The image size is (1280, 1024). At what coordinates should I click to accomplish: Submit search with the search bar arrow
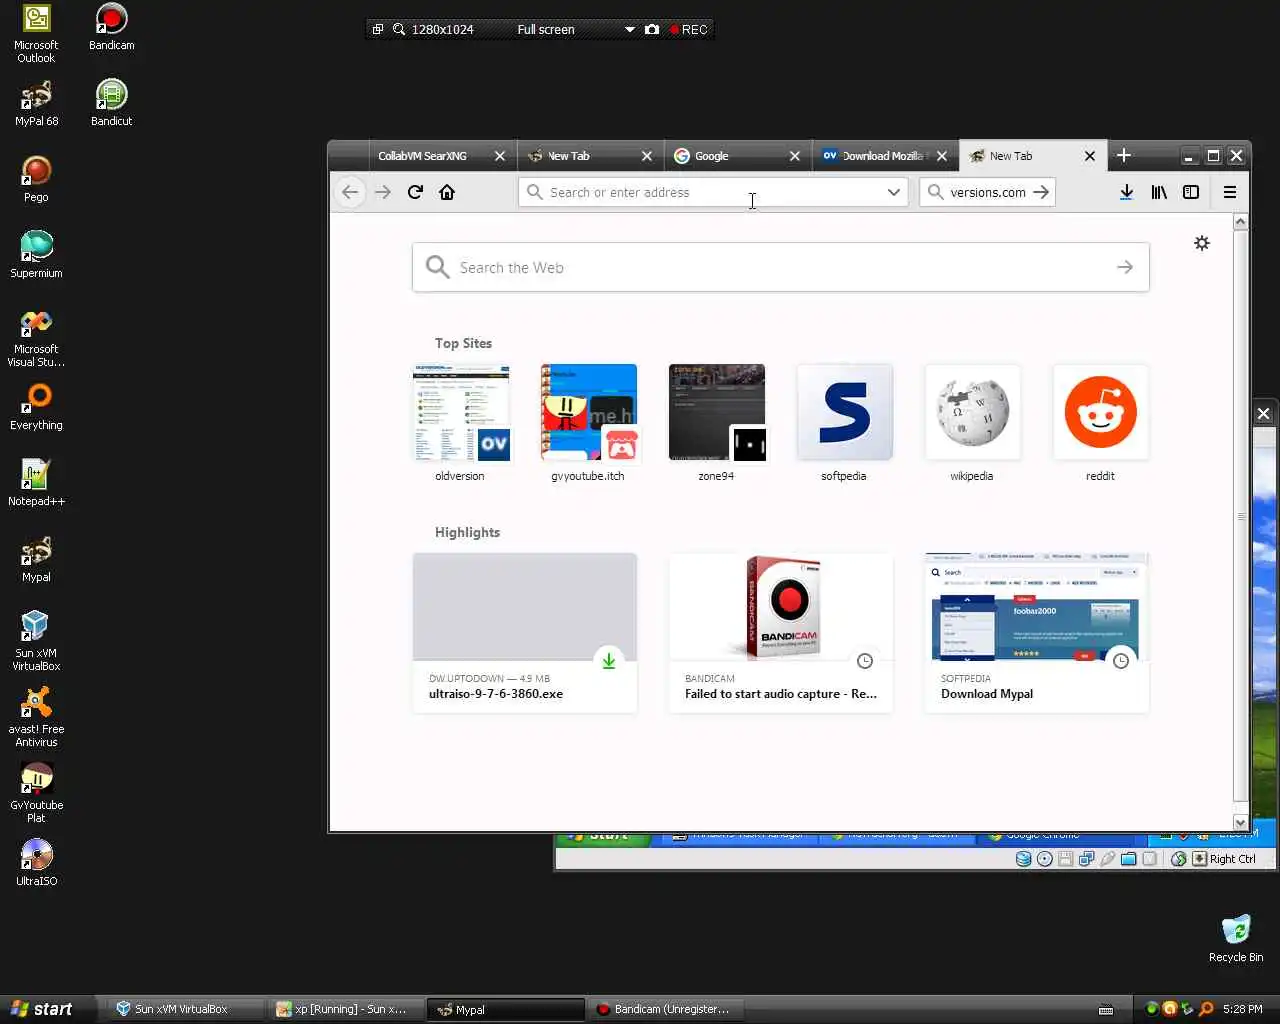click(x=1041, y=192)
